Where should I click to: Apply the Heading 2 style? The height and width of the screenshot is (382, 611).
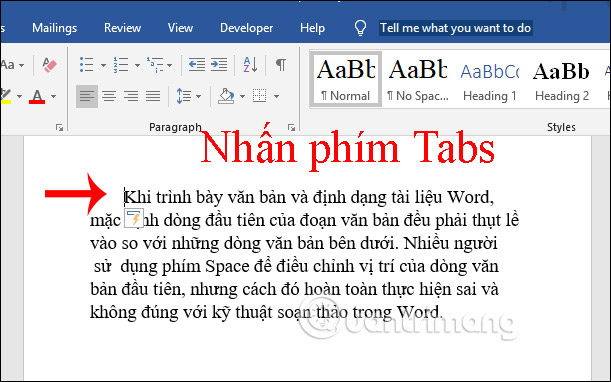coord(562,80)
